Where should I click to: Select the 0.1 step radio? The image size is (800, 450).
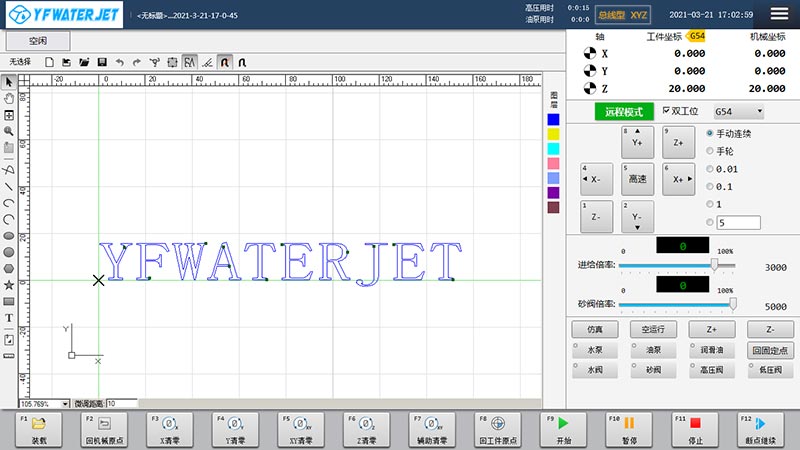coord(710,187)
